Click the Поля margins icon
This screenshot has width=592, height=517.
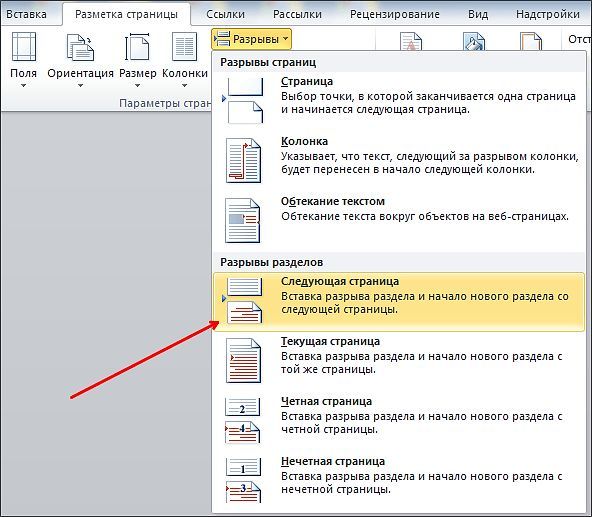point(24,47)
